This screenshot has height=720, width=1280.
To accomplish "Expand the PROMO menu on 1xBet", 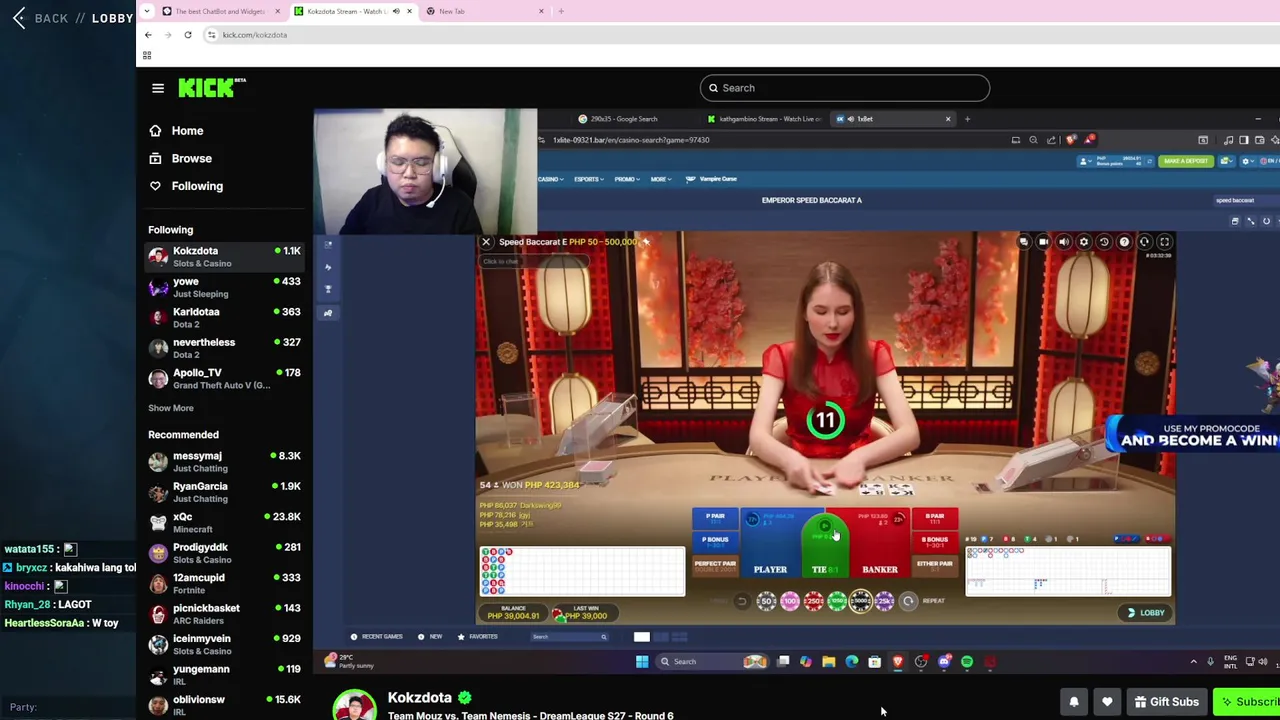I will pyautogui.click(x=627, y=179).
